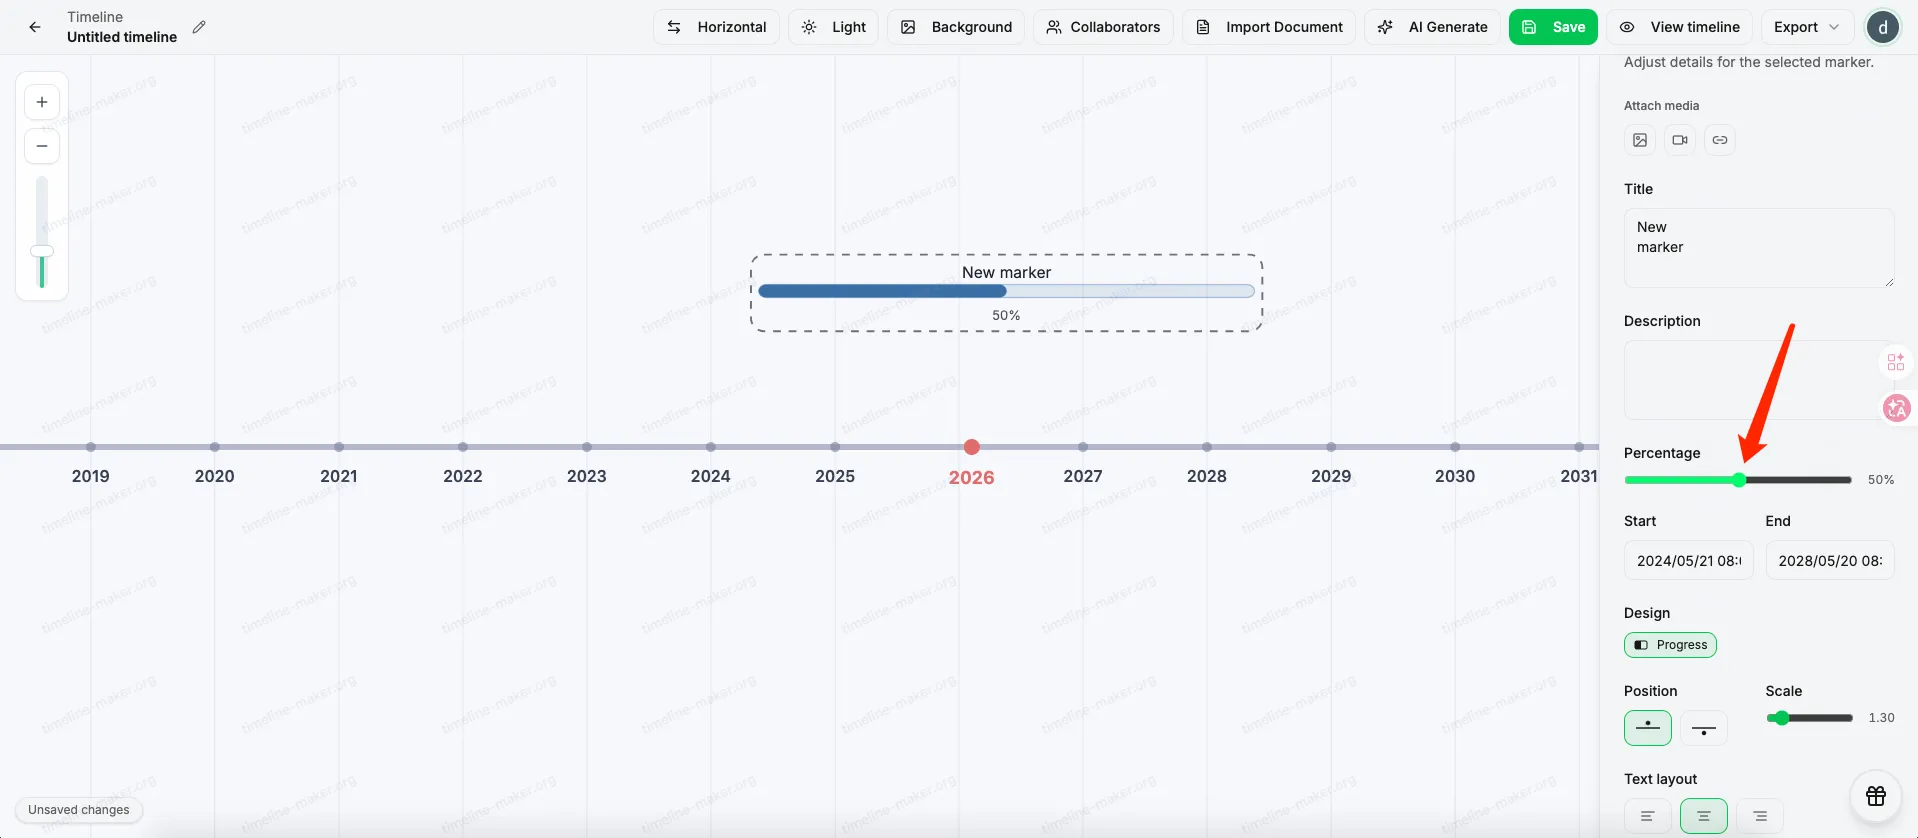This screenshot has width=1918, height=838.
Task: Click the Description text area
Action: (x=1759, y=380)
